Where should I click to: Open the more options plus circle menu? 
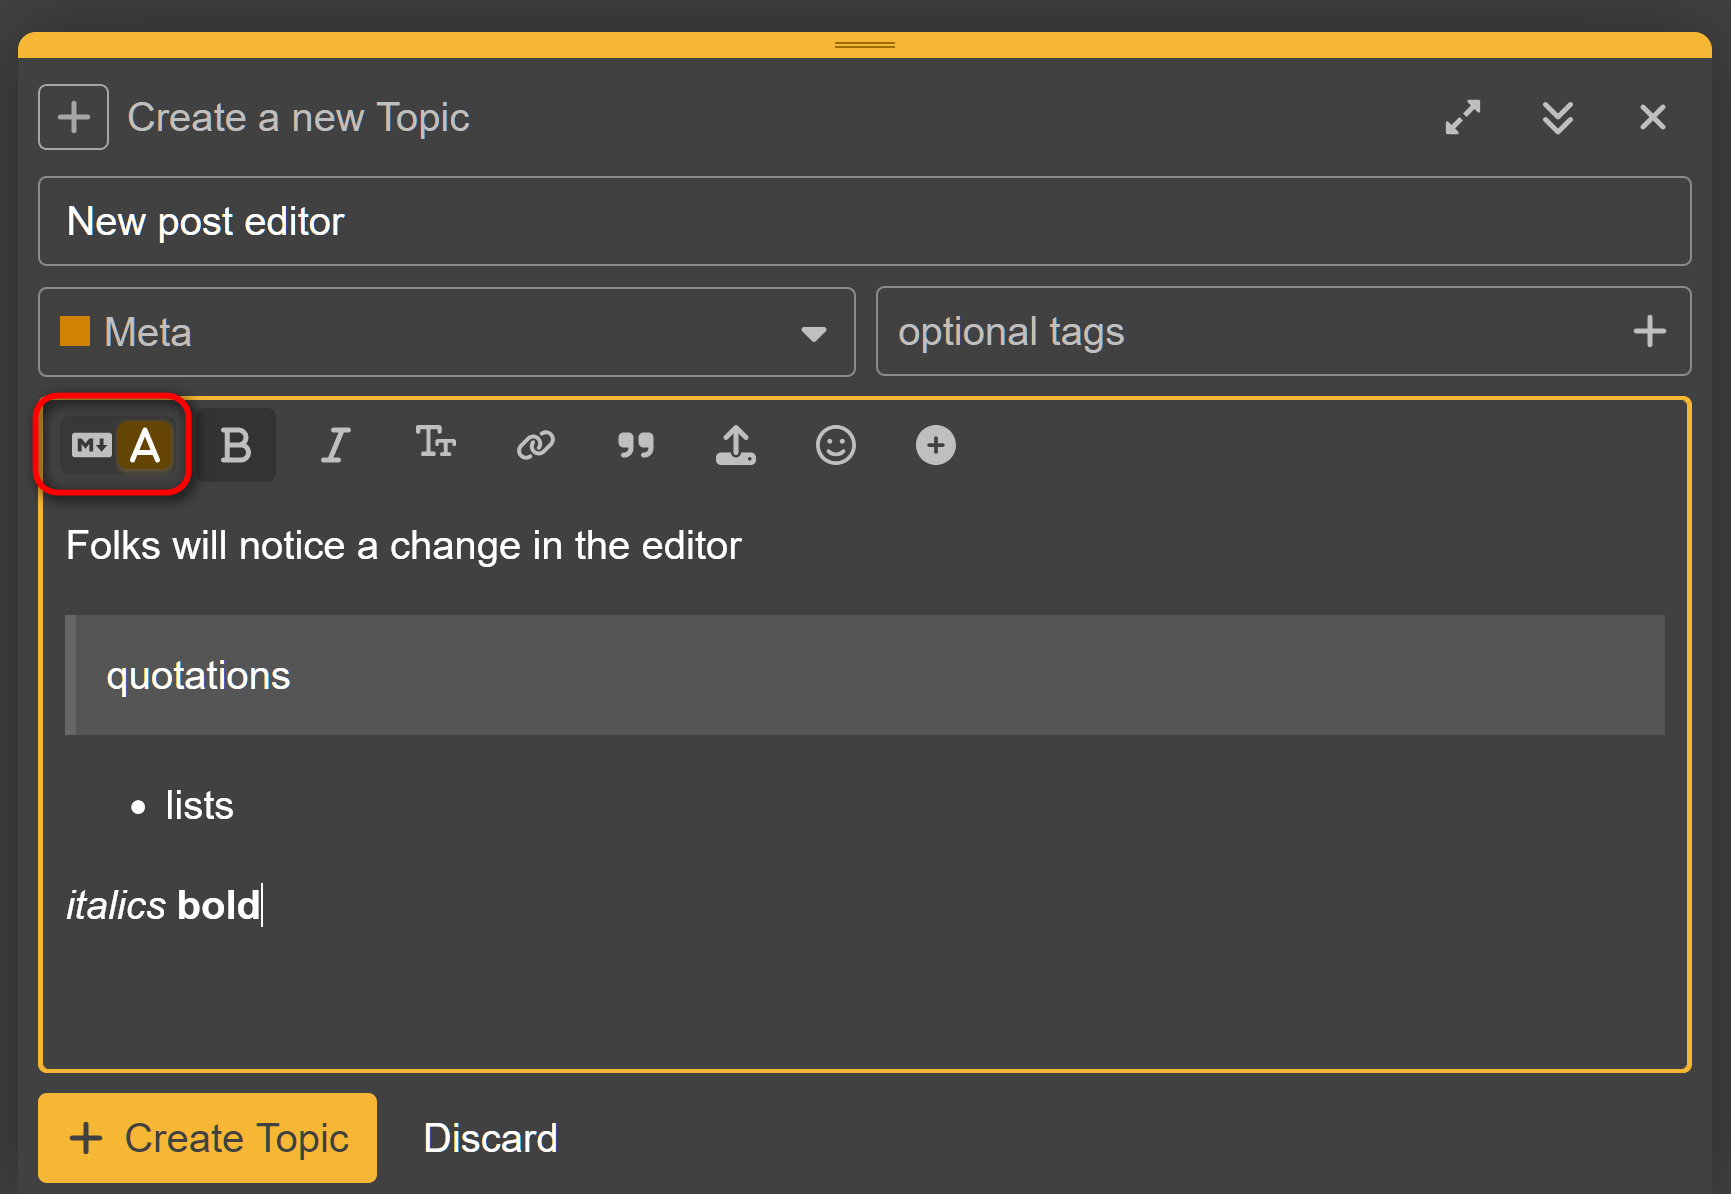tap(936, 445)
